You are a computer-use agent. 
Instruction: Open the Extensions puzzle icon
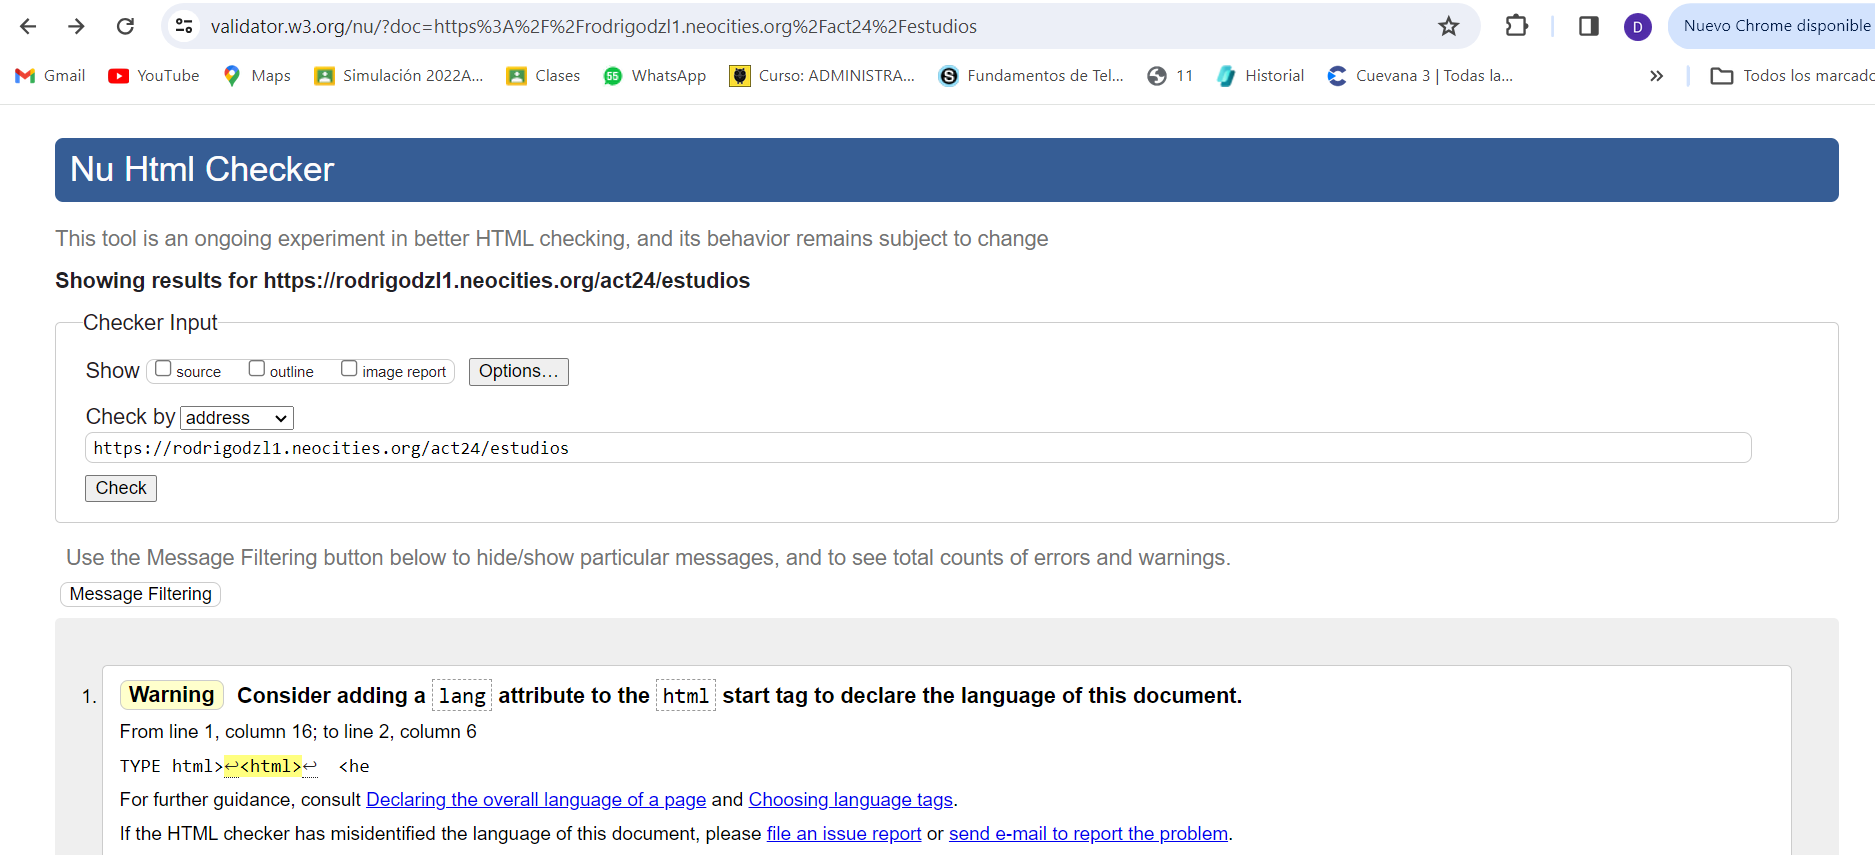1516,26
